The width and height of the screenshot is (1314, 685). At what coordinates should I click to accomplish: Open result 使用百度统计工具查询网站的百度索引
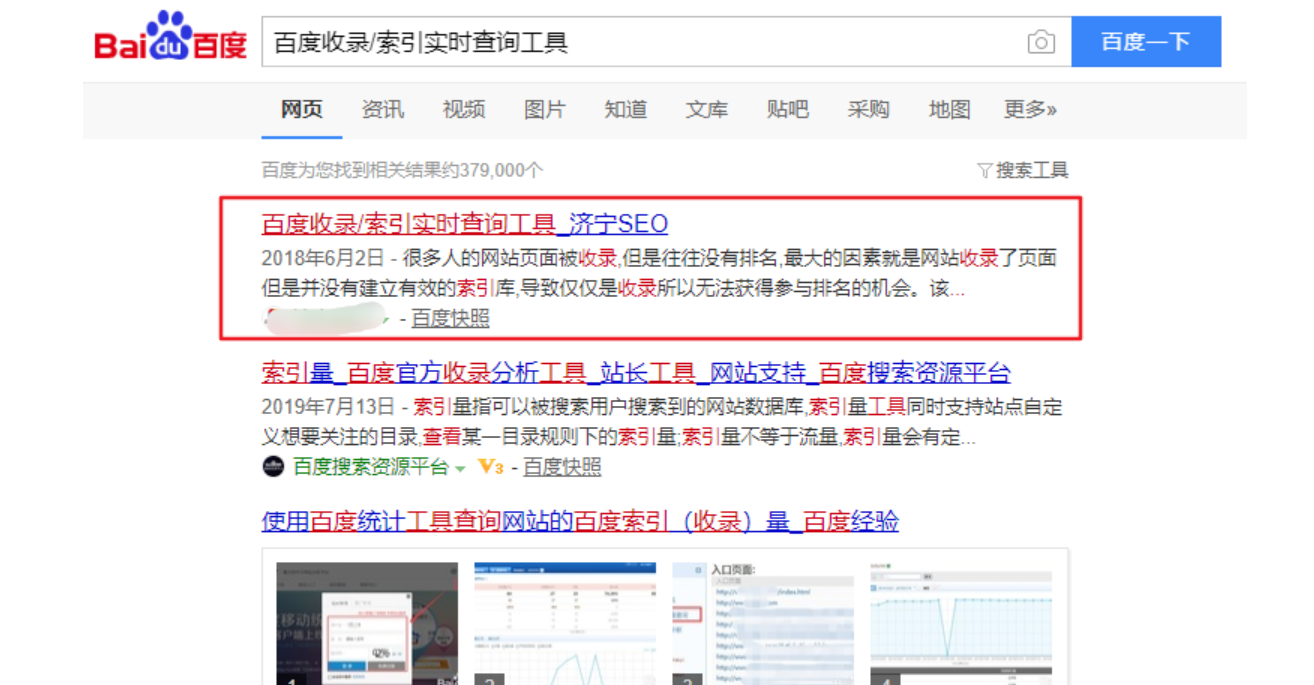(x=580, y=521)
